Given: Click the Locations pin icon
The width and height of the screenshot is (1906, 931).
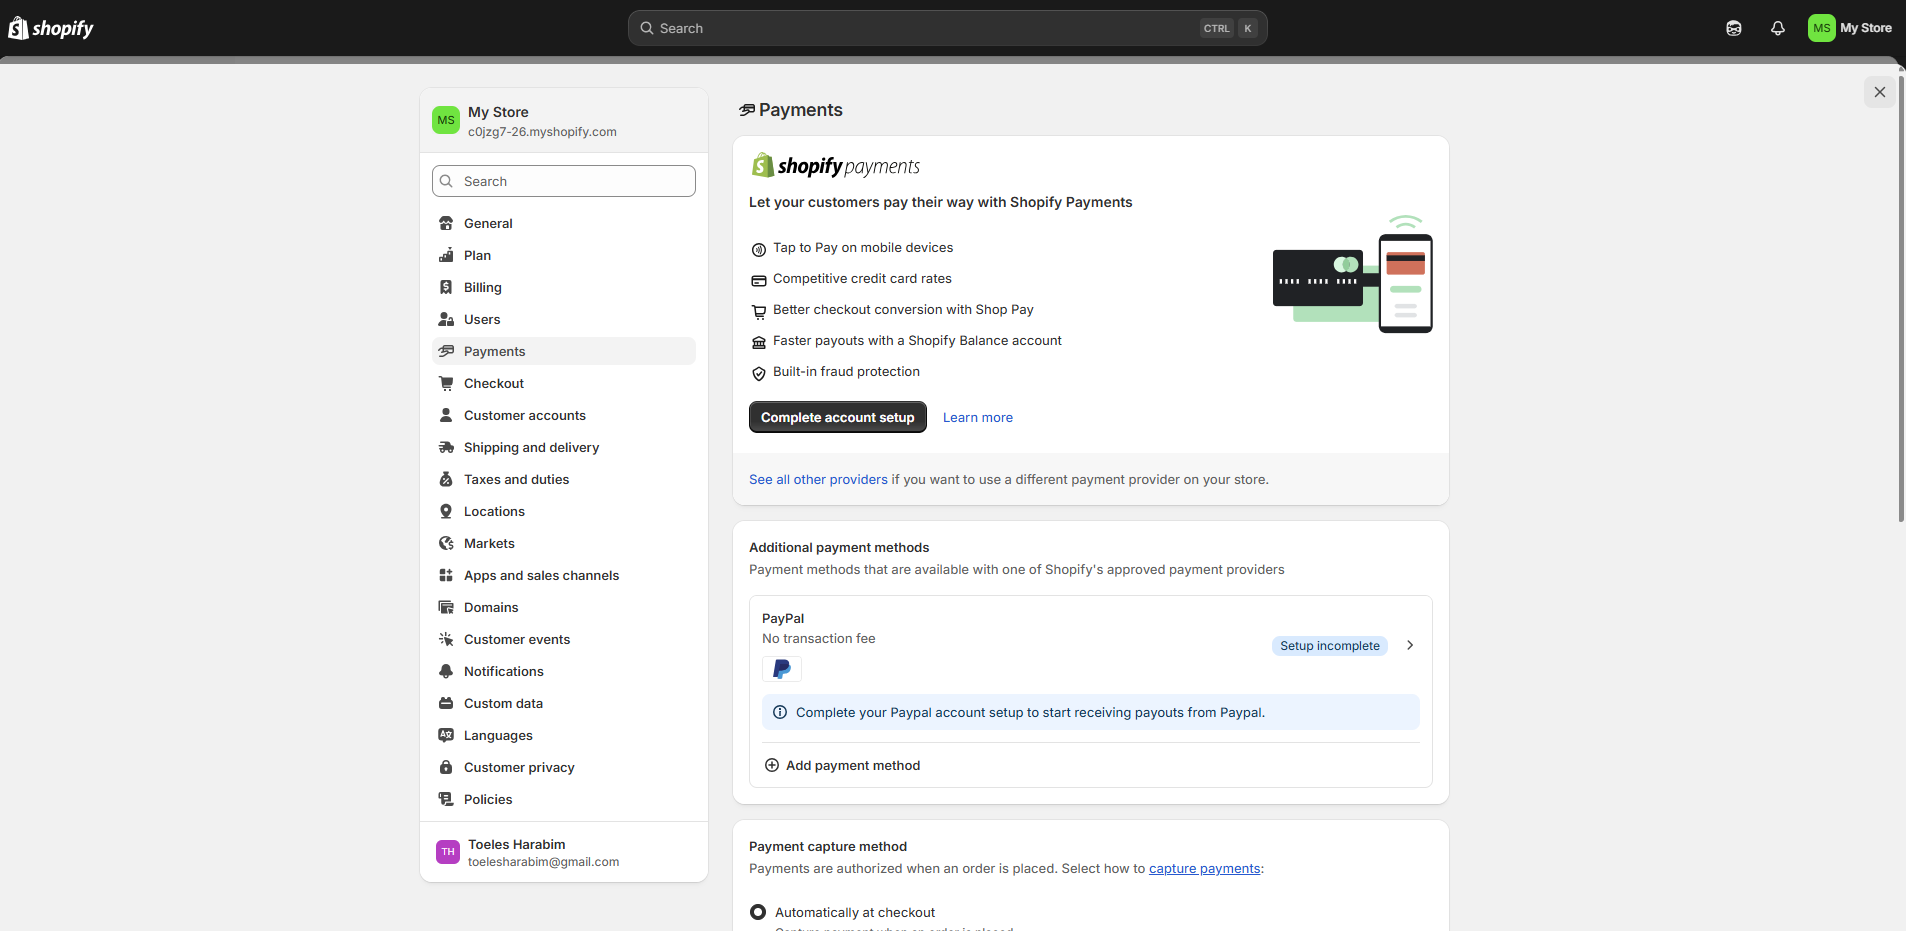Looking at the screenshot, I should pos(446,511).
